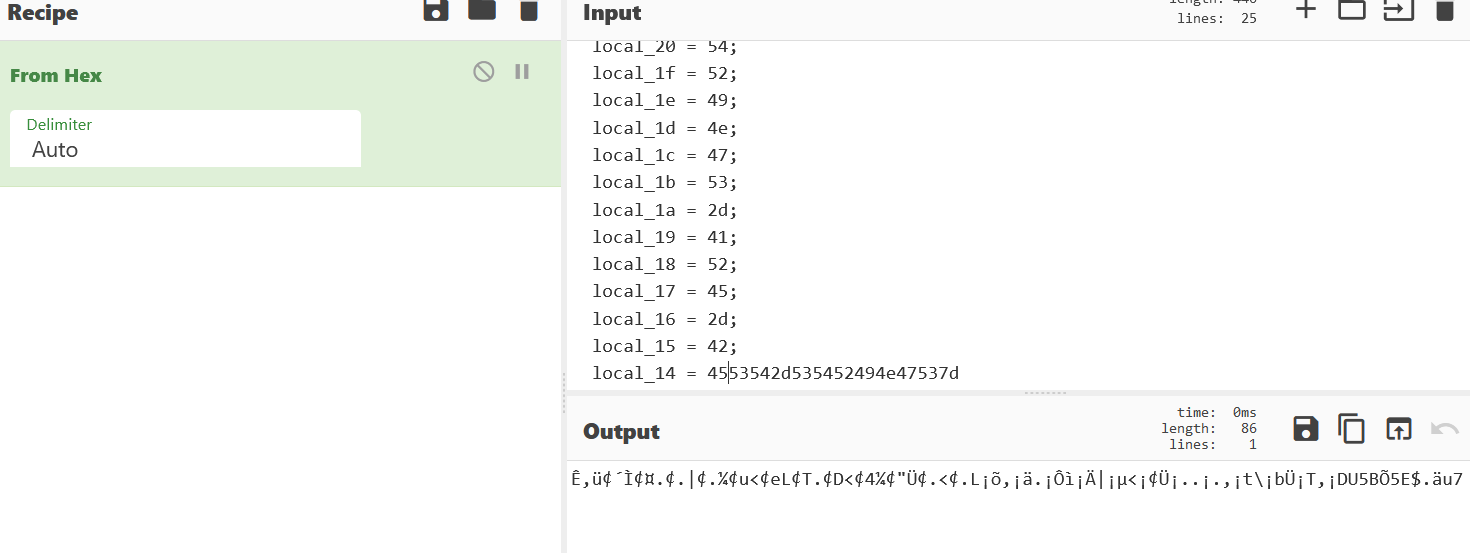Click the local_14 hex string line

pos(776,373)
